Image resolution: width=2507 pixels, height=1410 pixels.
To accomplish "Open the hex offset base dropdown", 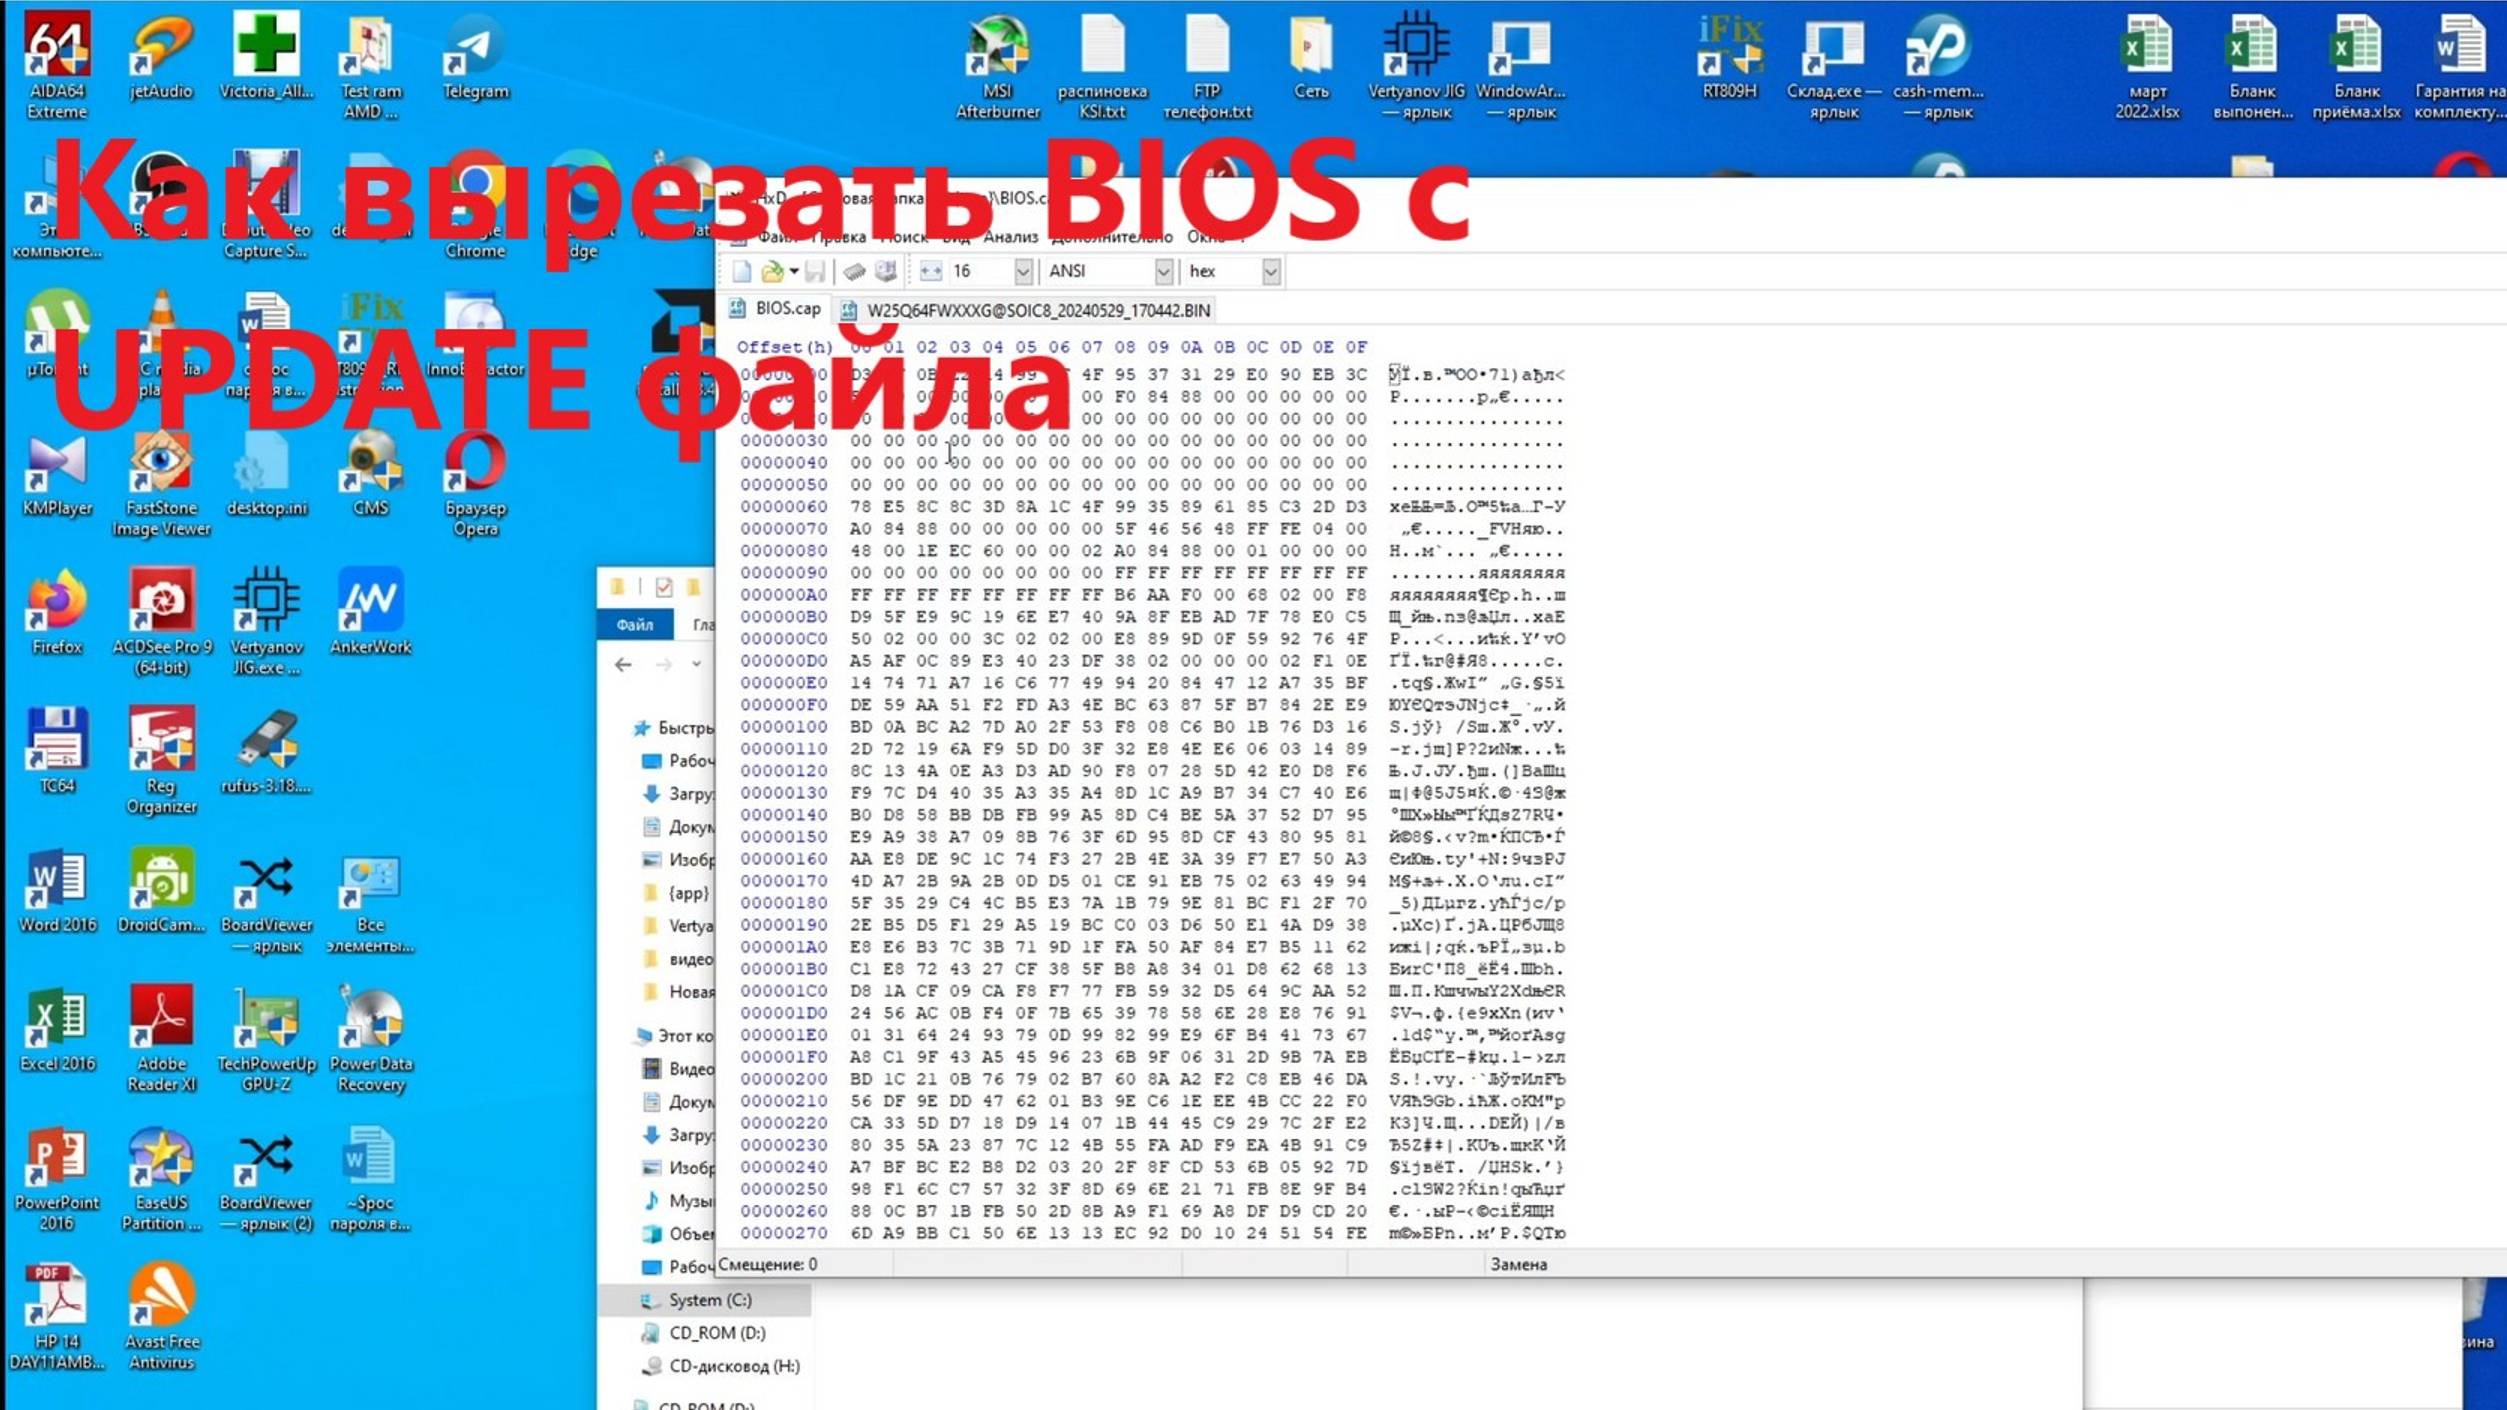I will tap(1272, 272).
